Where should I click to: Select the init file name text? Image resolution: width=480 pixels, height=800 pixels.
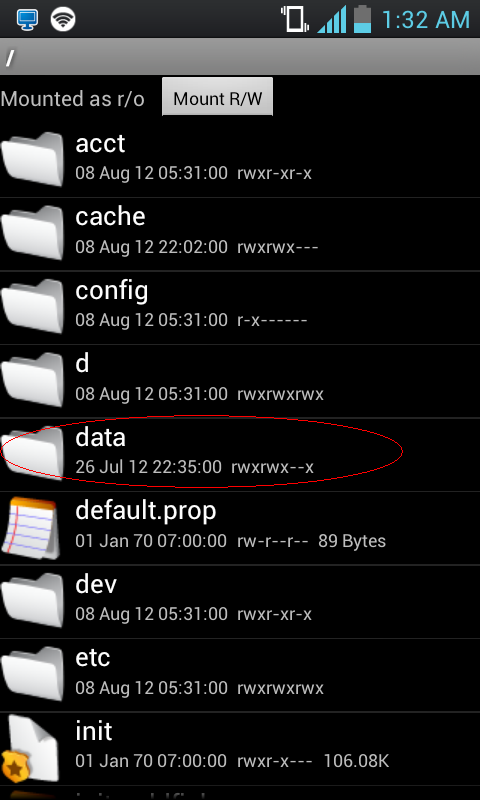click(94, 731)
